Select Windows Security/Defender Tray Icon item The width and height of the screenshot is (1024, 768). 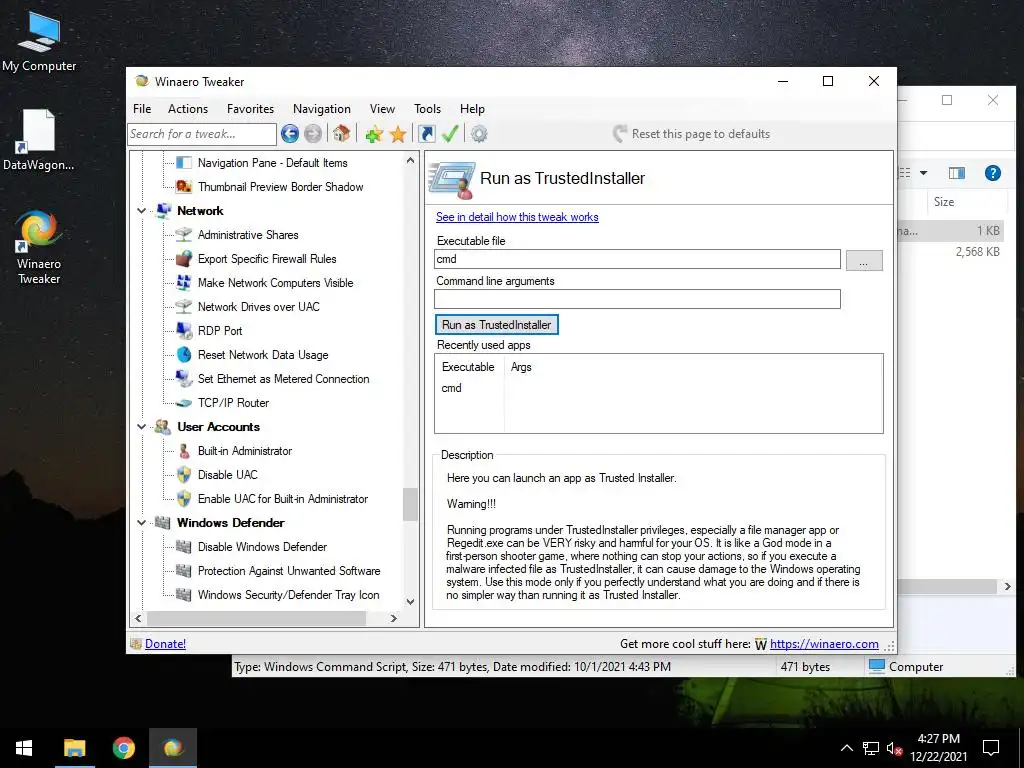[x=288, y=595]
